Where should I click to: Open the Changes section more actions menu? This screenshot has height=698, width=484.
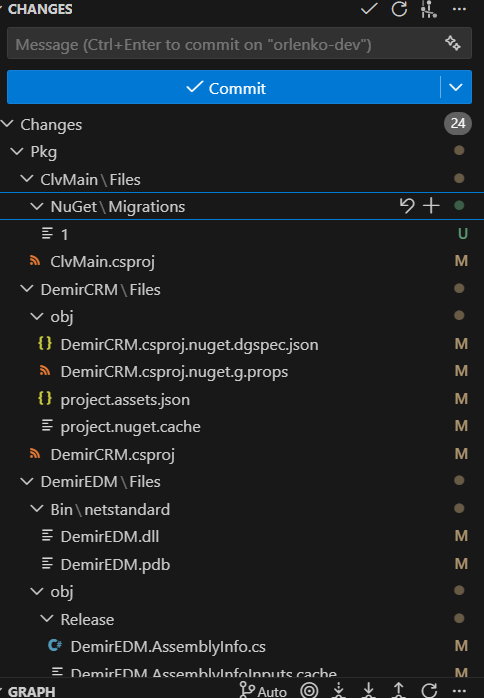point(459,9)
